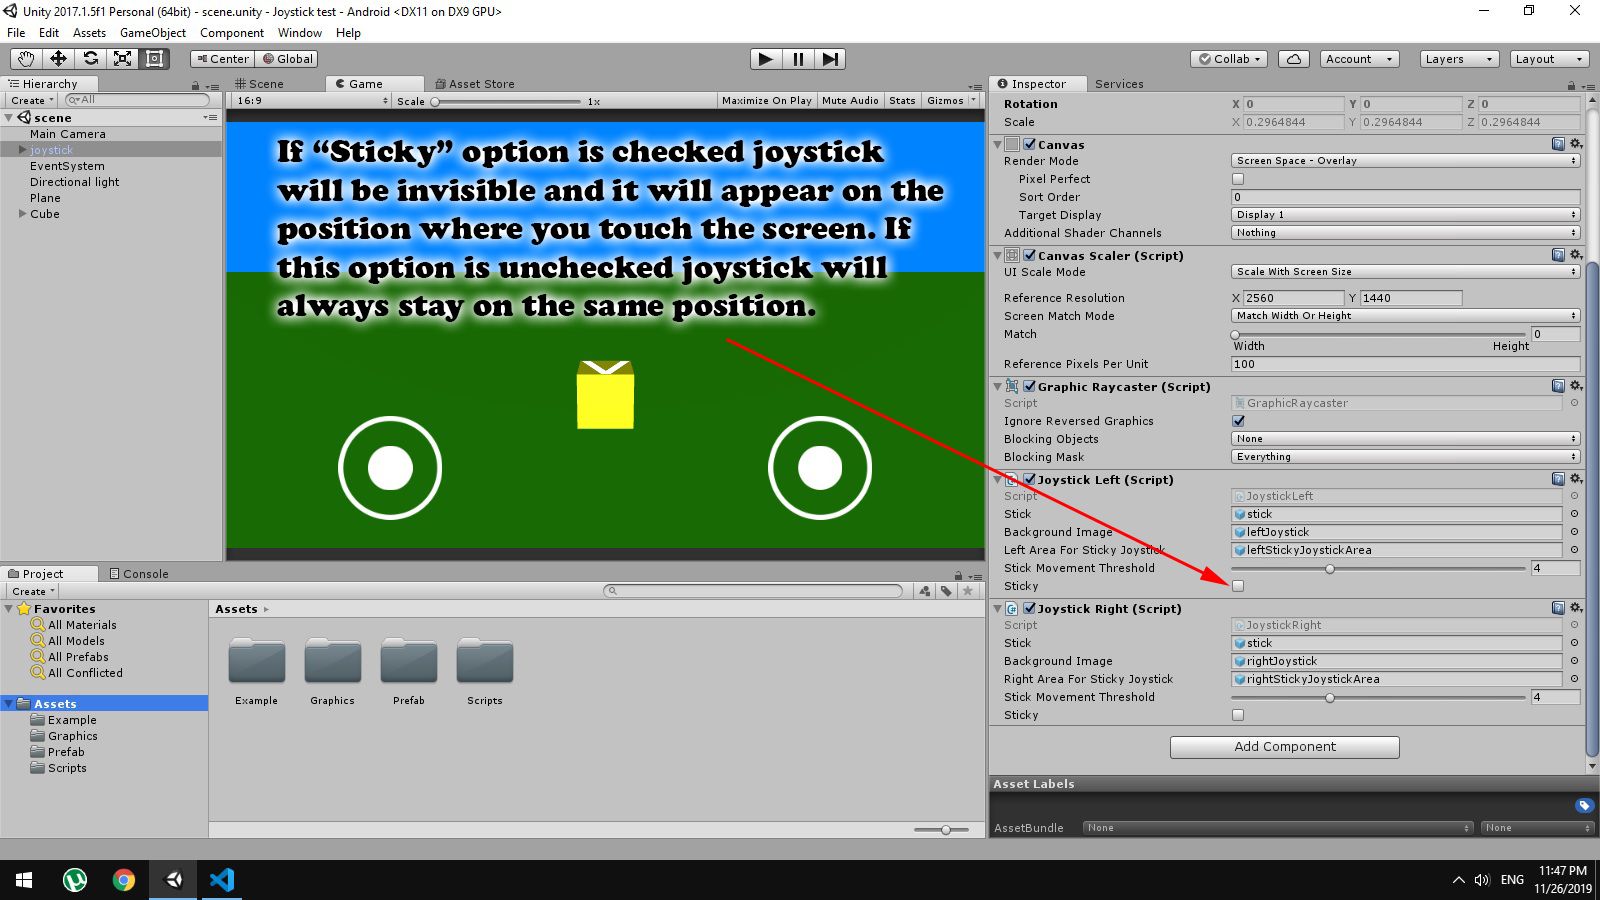Click the Add Component button
Viewport: 1600px width, 900px height.
click(1285, 747)
